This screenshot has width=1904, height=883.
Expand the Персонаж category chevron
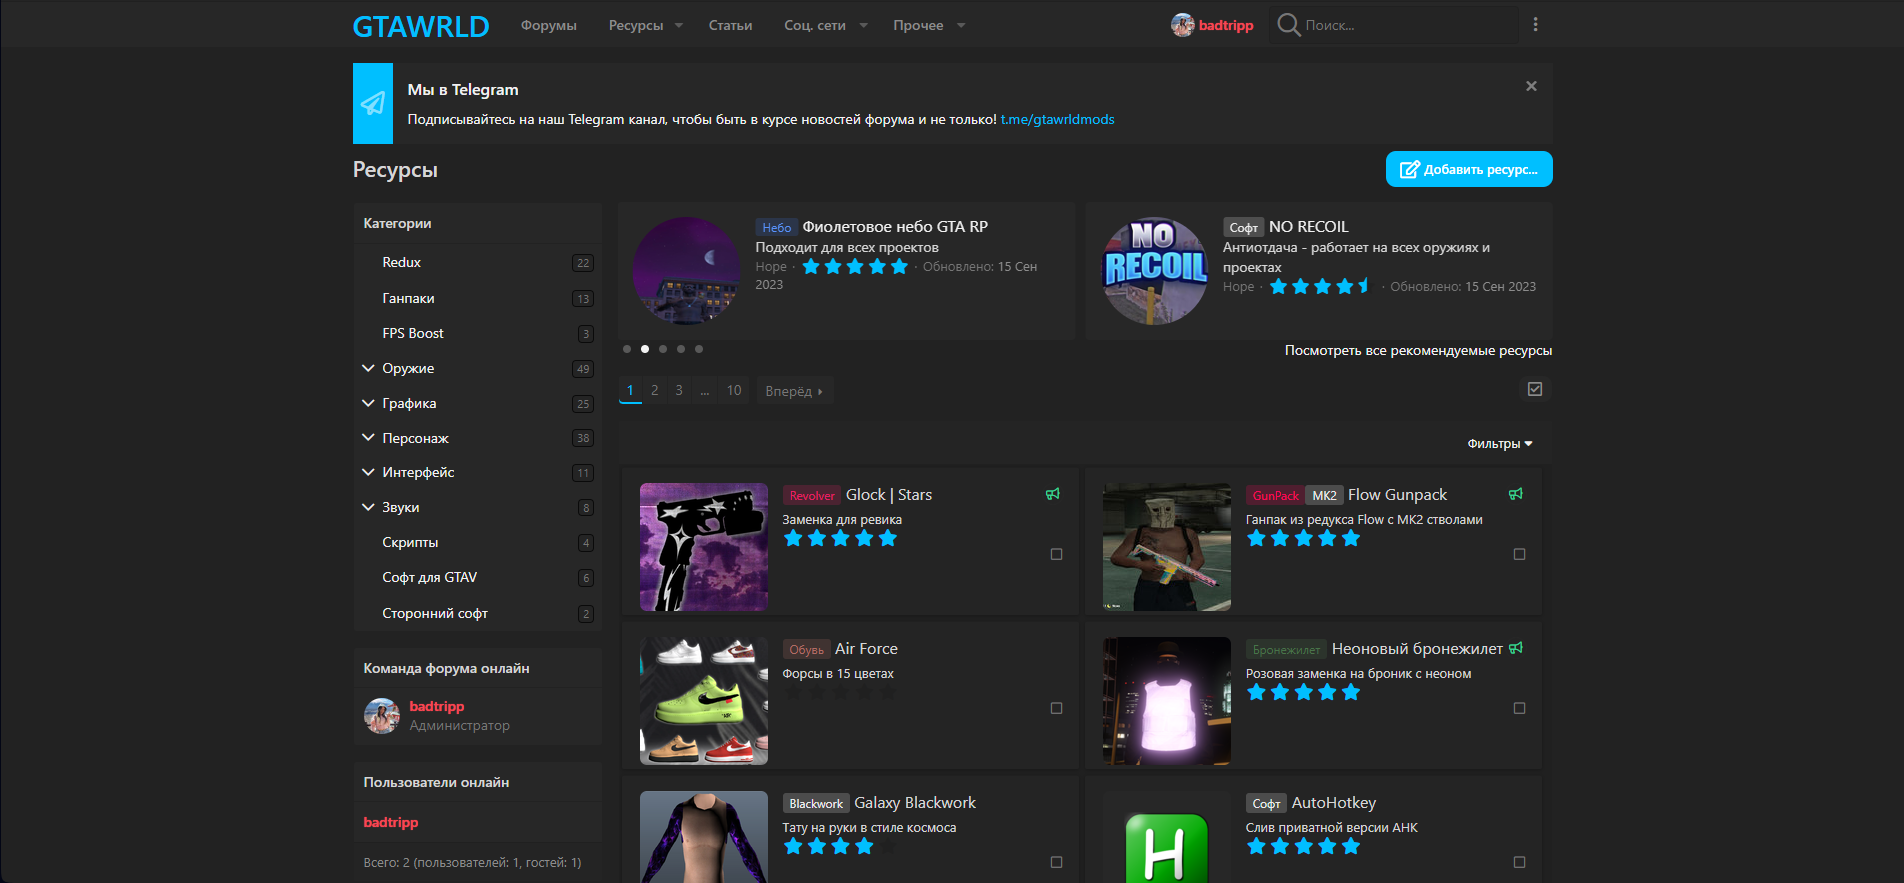click(368, 438)
